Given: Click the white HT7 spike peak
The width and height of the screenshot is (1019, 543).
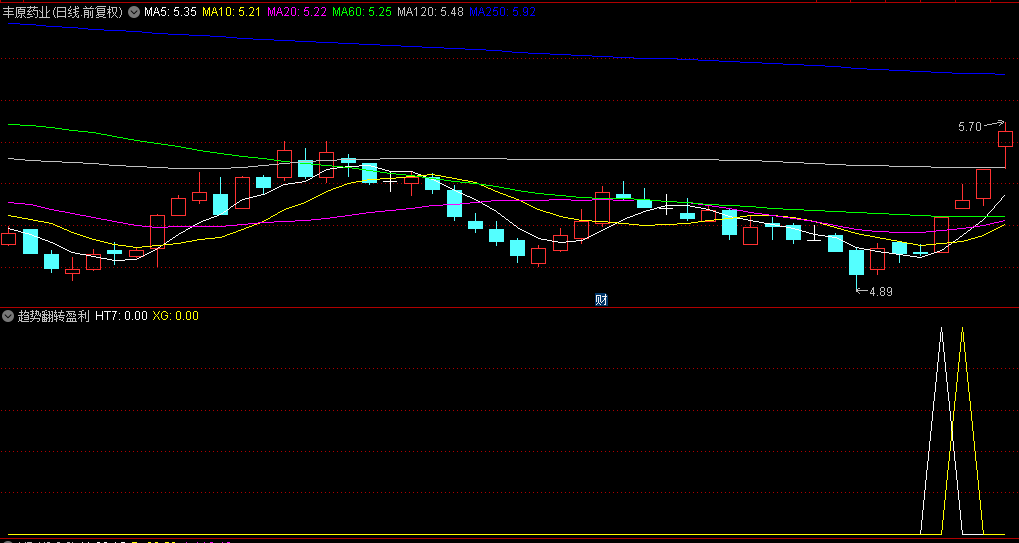Looking at the screenshot, I should tap(941, 329).
